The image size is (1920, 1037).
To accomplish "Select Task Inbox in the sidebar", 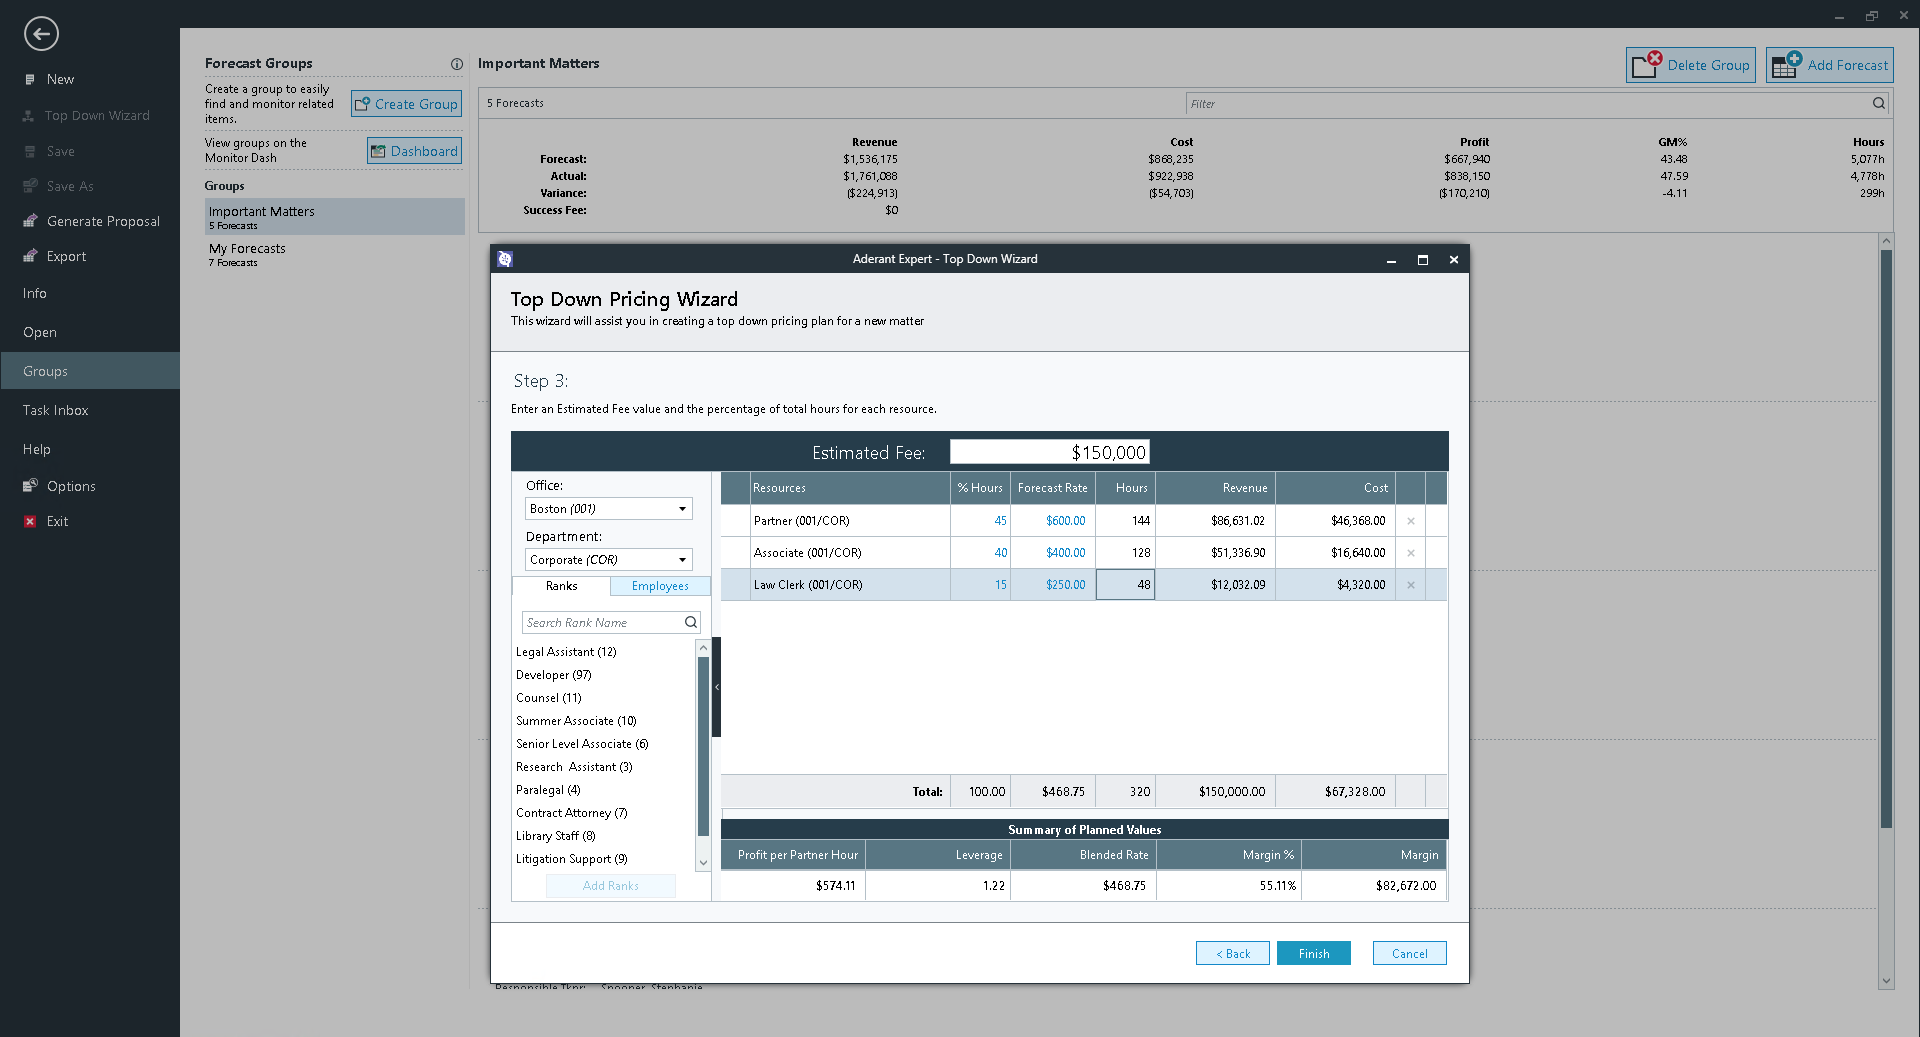I will coord(55,410).
